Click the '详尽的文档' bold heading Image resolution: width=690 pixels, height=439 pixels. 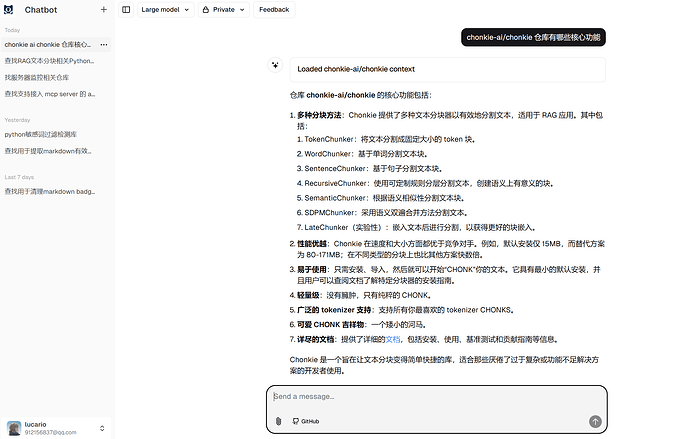[x=316, y=339]
